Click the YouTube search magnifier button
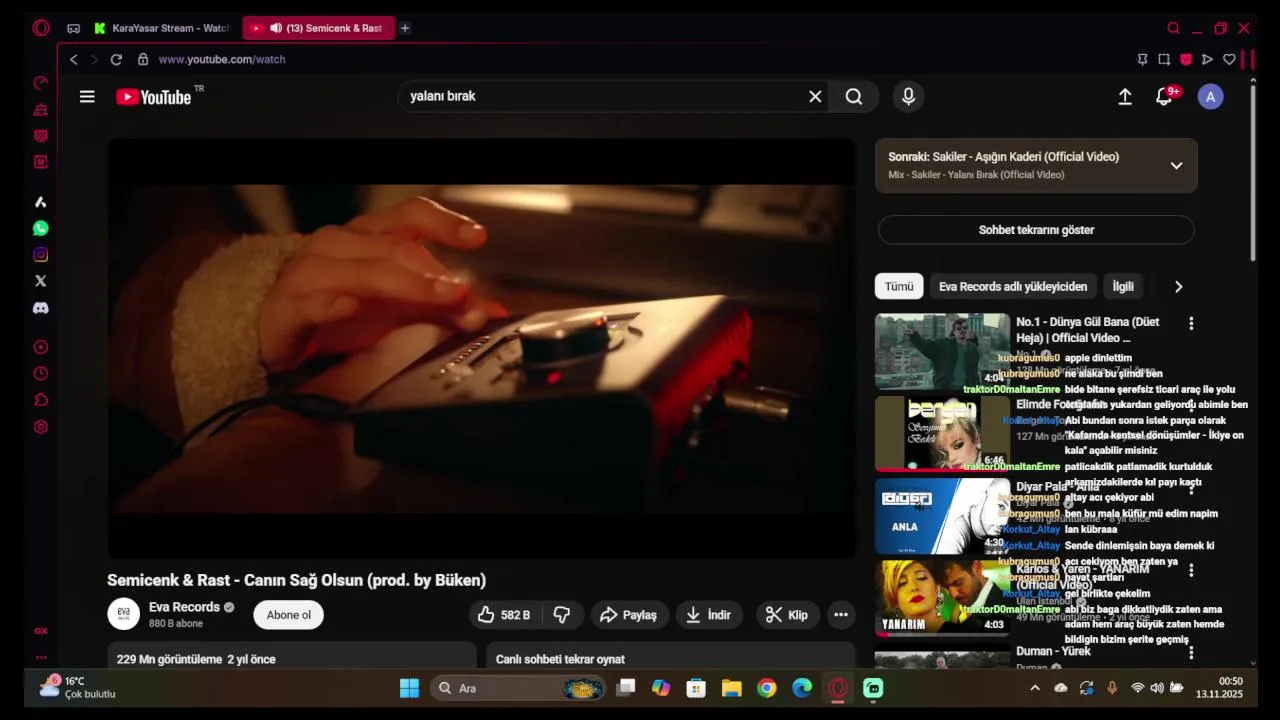Image resolution: width=1280 pixels, height=720 pixels. tap(854, 96)
